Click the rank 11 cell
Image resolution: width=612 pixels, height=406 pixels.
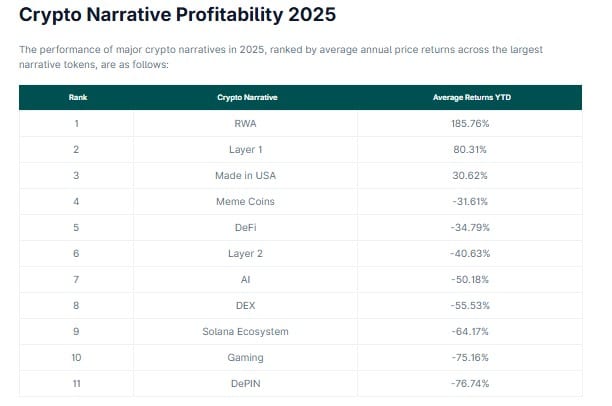76,384
